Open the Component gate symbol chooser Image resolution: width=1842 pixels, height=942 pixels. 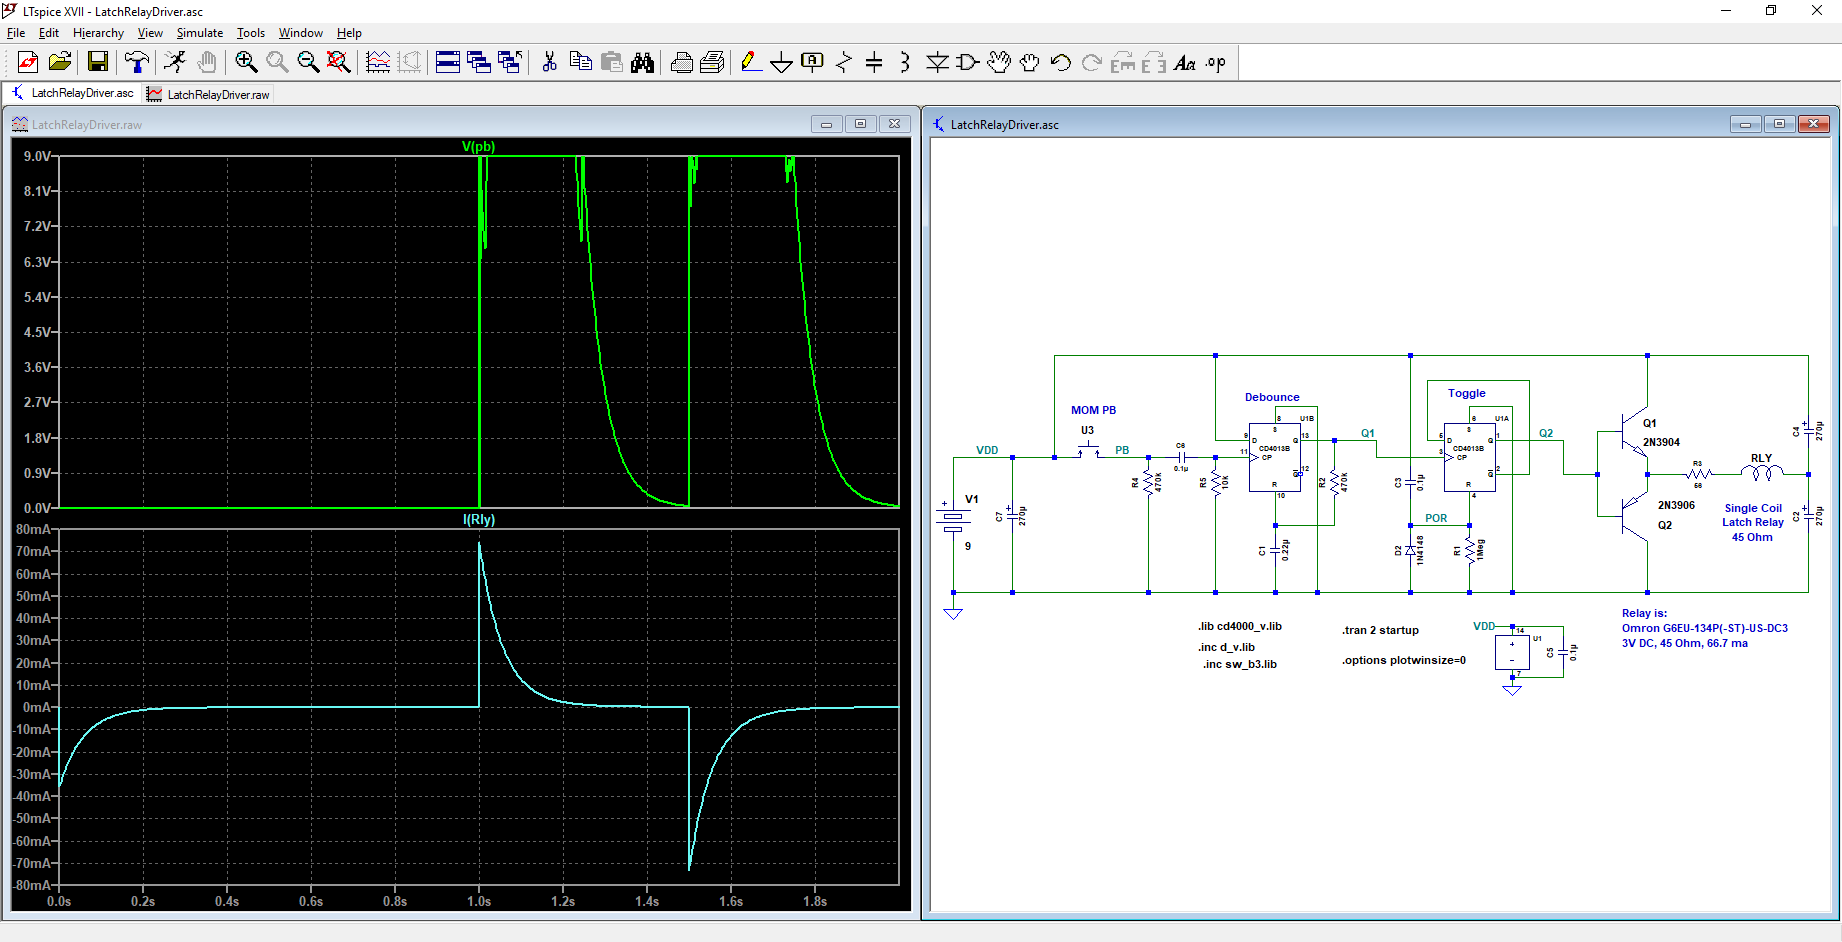coord(968,63)
